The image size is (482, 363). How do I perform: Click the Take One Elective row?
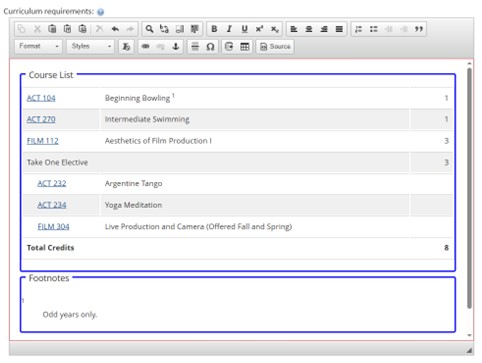click(x=238, y=162)
